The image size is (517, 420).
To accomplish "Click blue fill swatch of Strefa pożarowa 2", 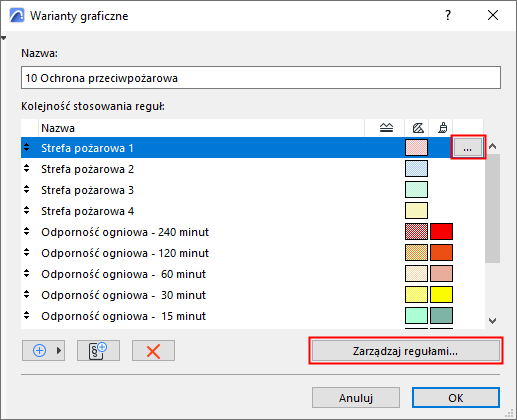I will pos(416,169).
